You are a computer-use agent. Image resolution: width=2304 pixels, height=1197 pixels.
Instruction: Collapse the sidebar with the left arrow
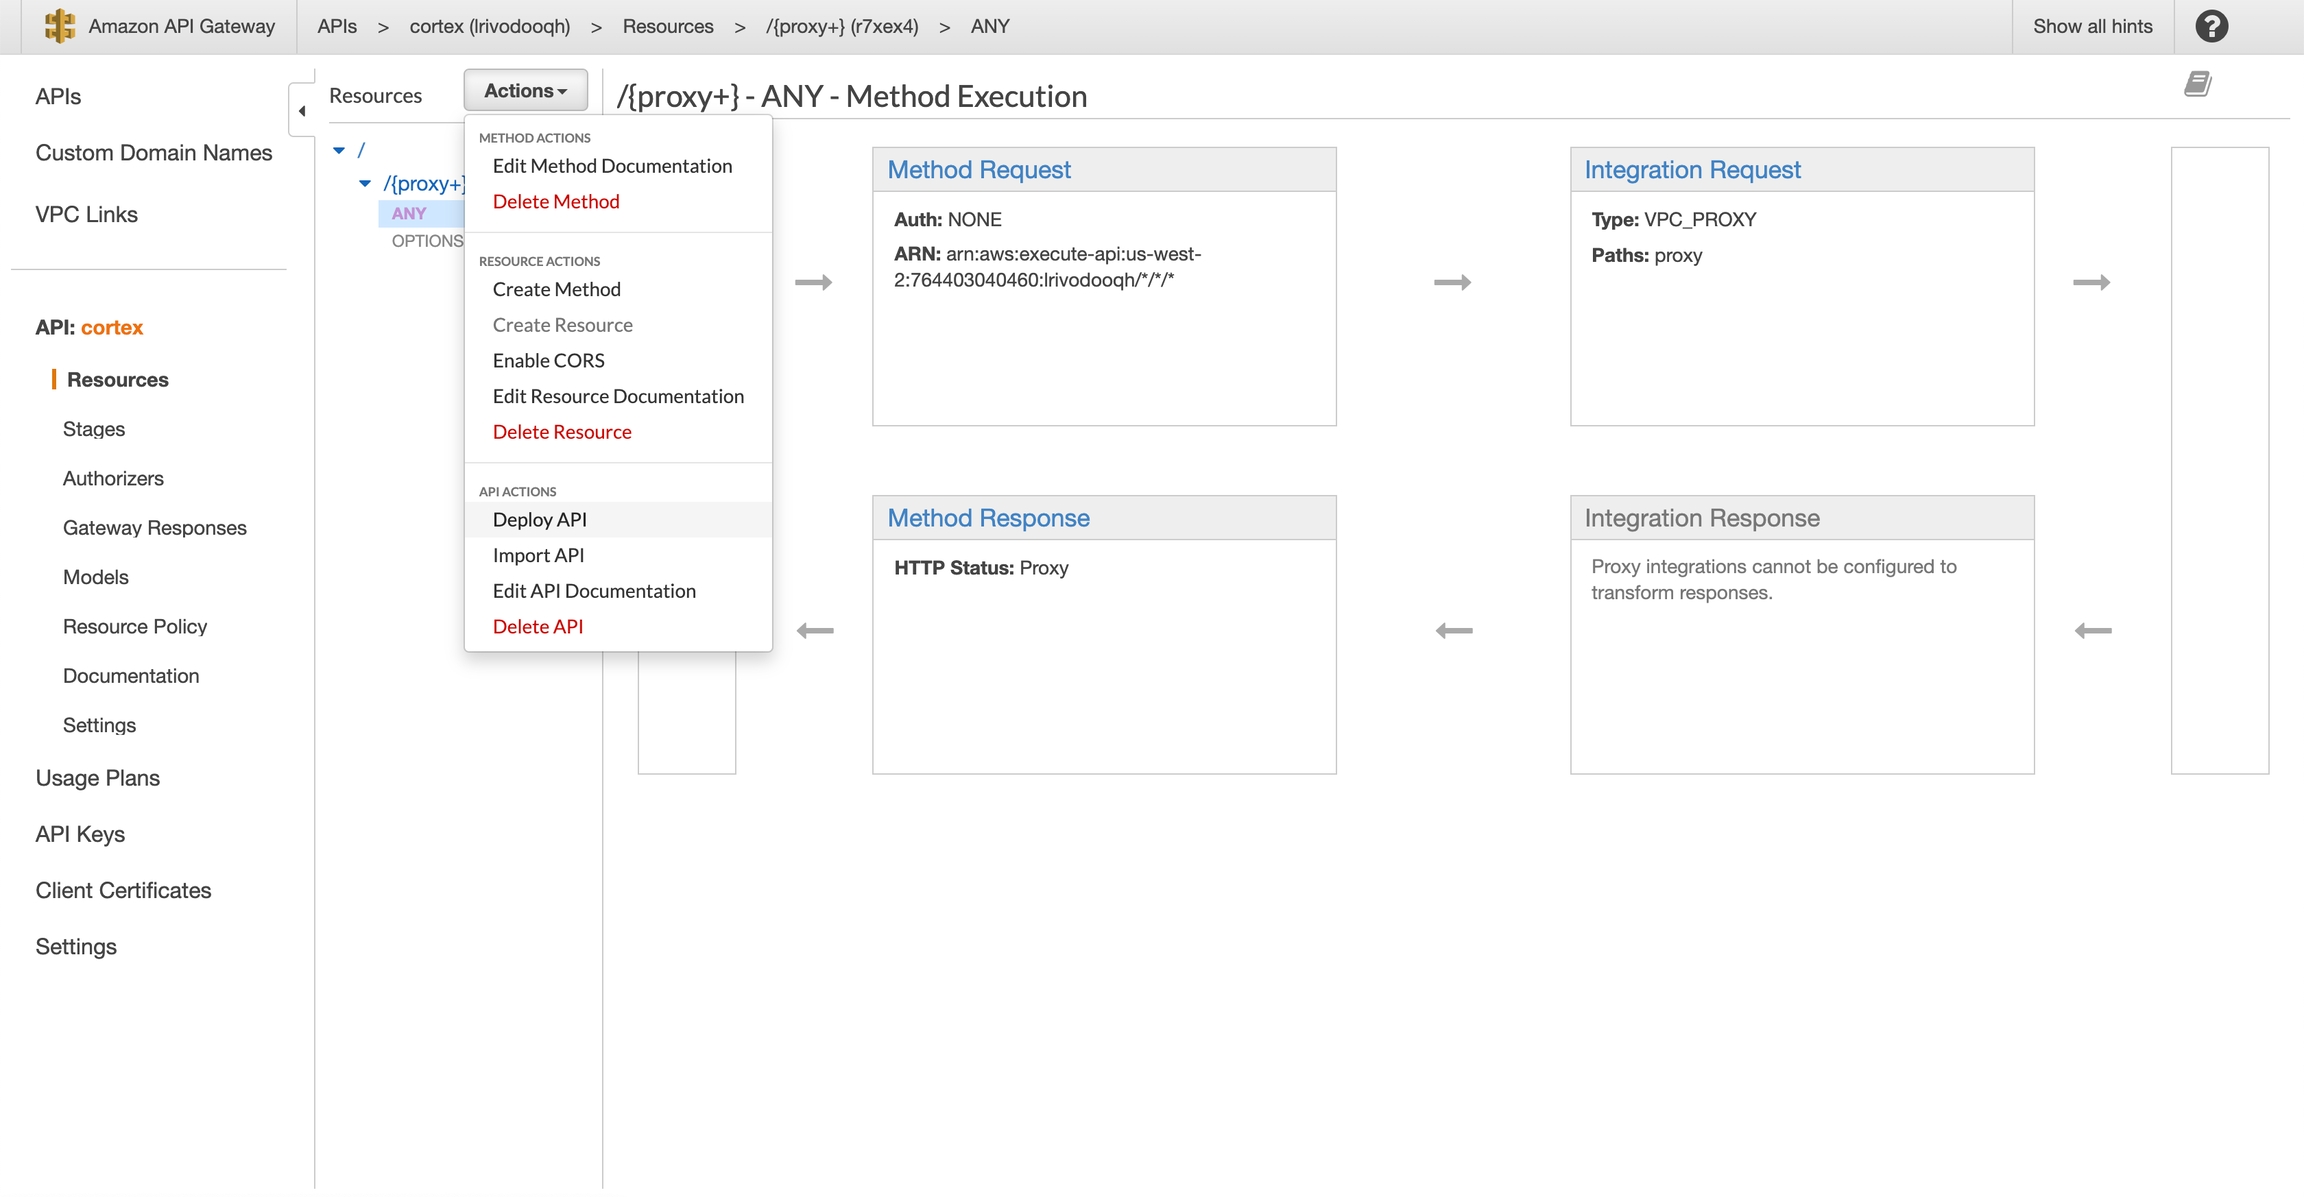click(x=302, y=111)
